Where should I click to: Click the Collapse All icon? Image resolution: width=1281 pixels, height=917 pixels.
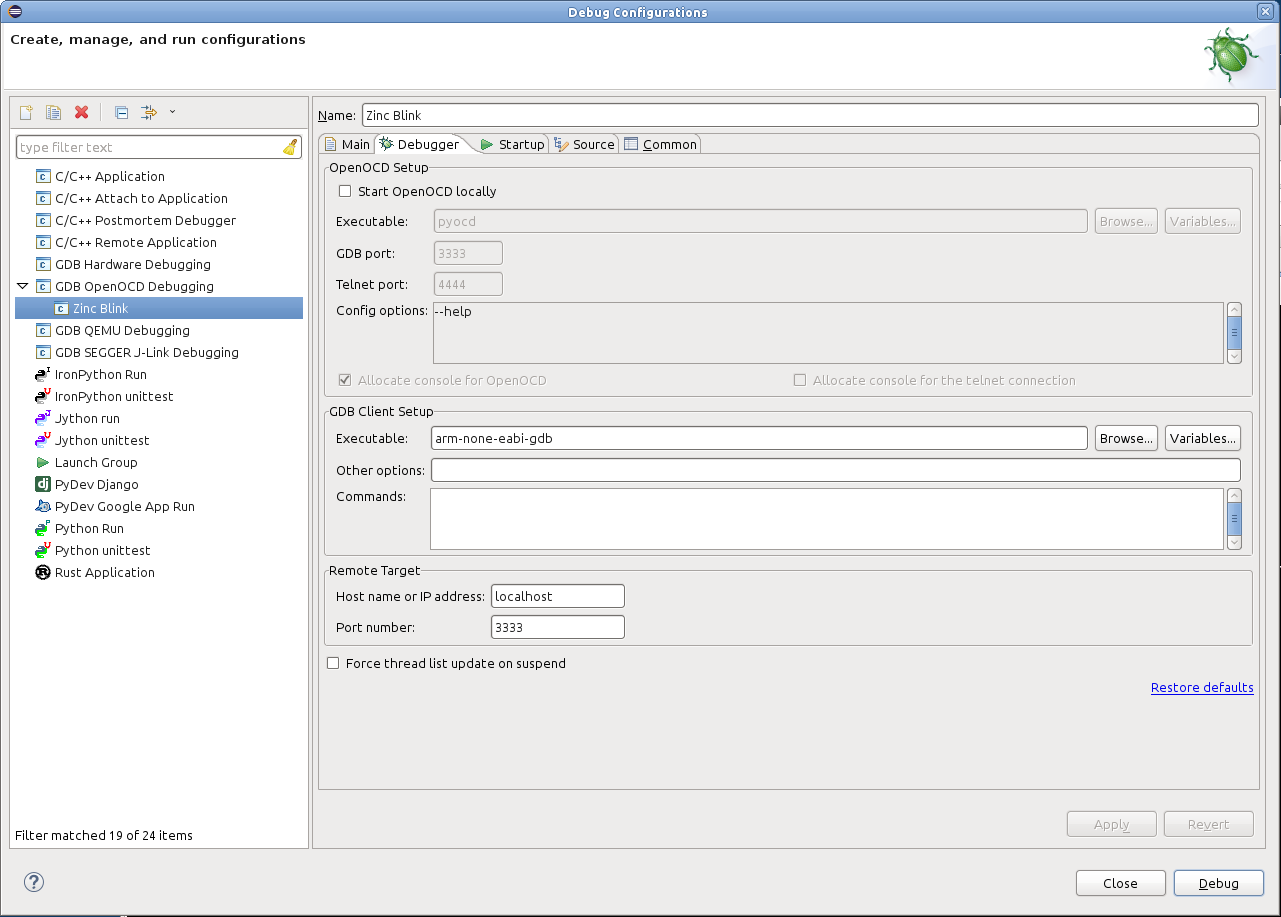point(121,112)
